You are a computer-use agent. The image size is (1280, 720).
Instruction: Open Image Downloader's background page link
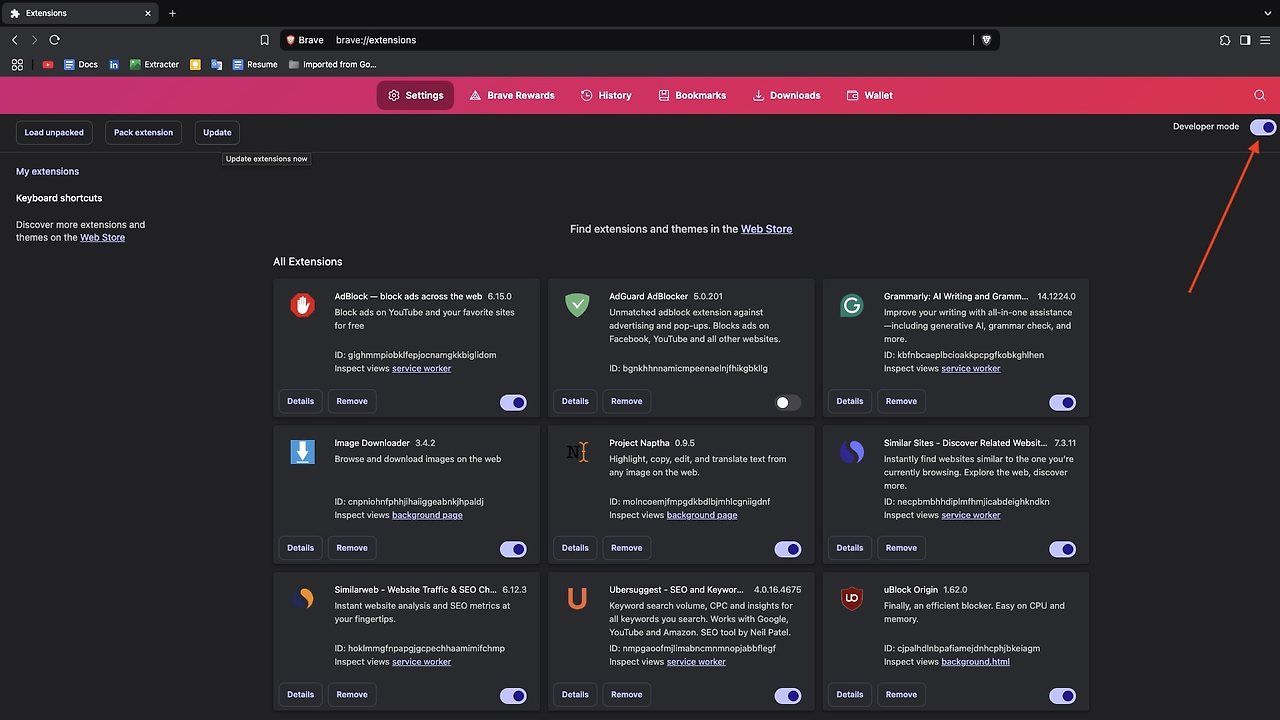point(427,515)
